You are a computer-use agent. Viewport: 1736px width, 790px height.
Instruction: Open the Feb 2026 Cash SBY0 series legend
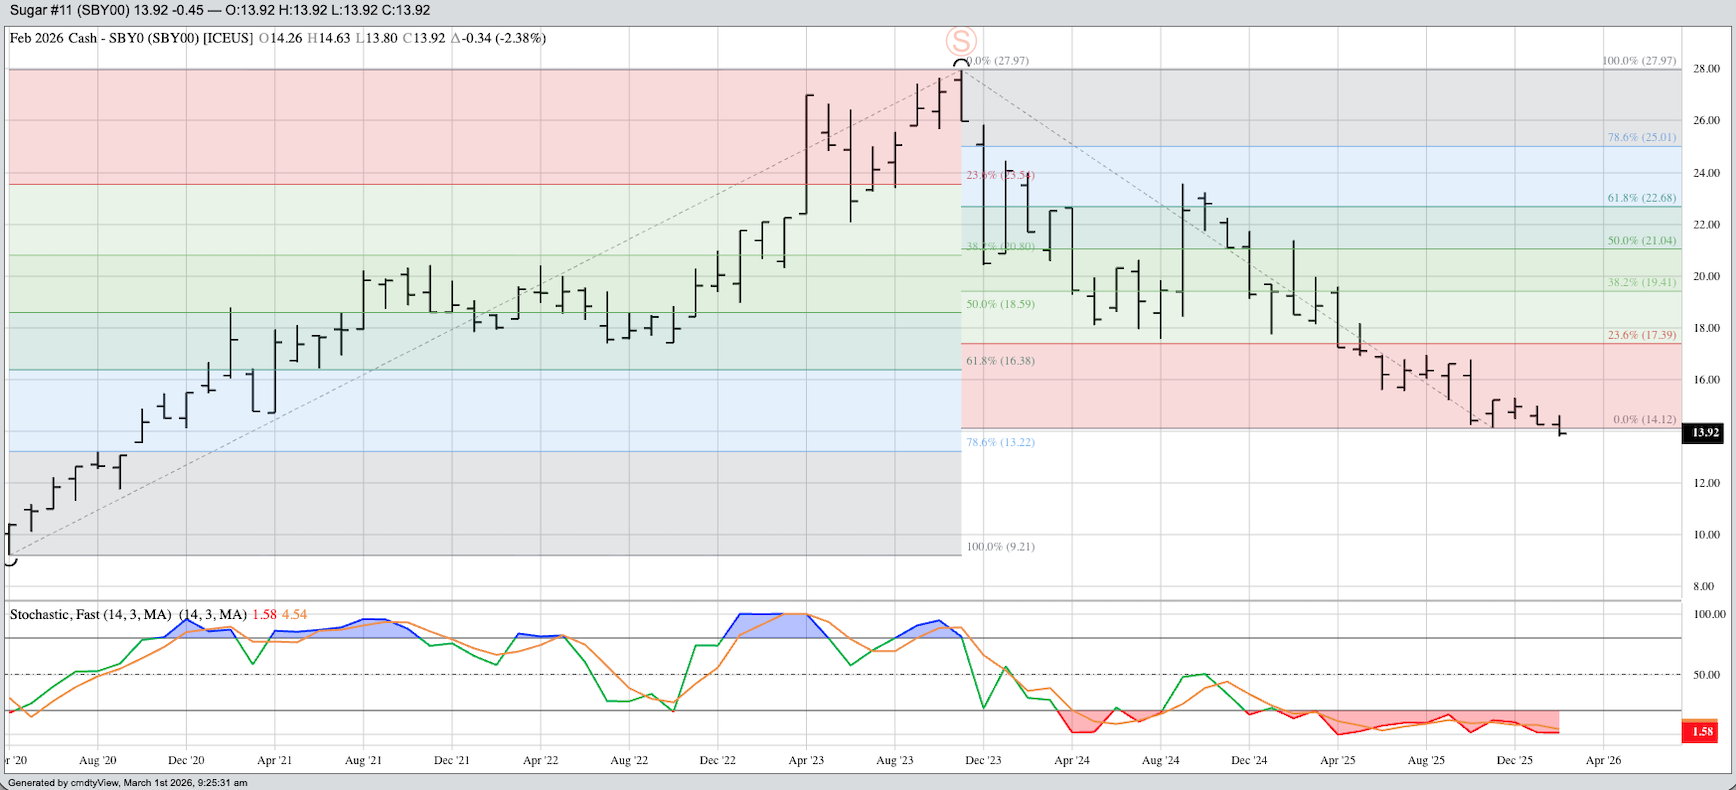click(x=130, y=39)
